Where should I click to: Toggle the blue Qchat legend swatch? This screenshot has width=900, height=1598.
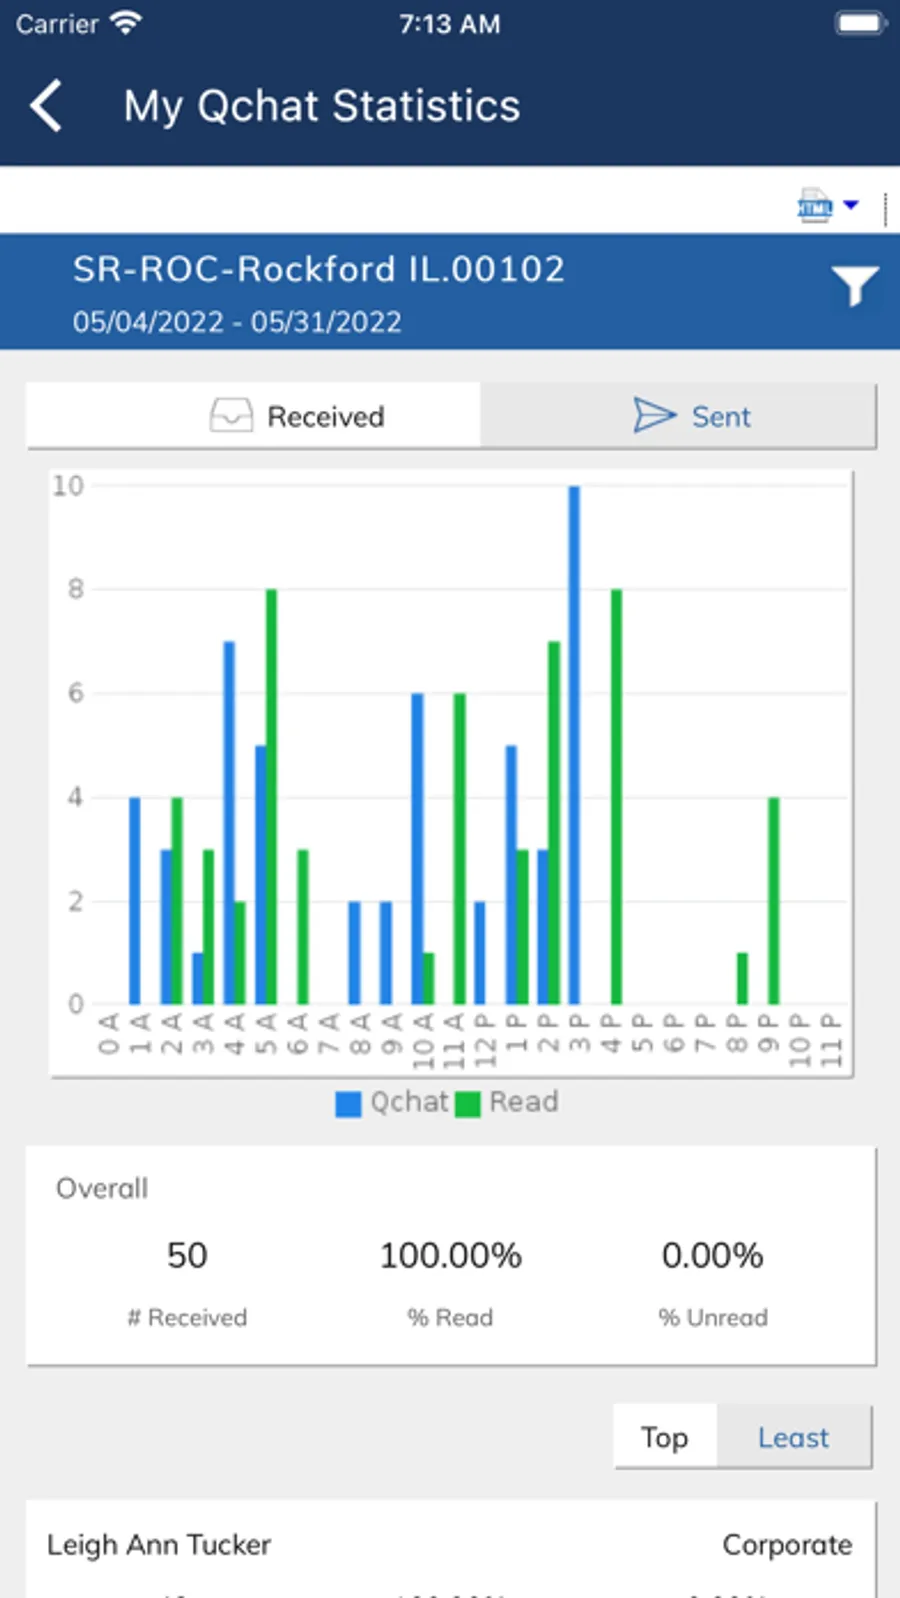point(348,1104)
